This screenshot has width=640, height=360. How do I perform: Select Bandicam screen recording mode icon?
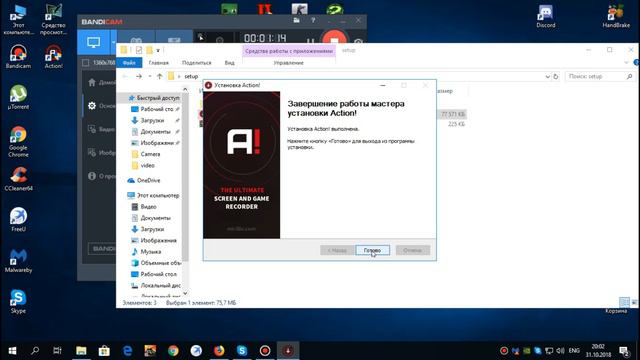tap(93, 42)
